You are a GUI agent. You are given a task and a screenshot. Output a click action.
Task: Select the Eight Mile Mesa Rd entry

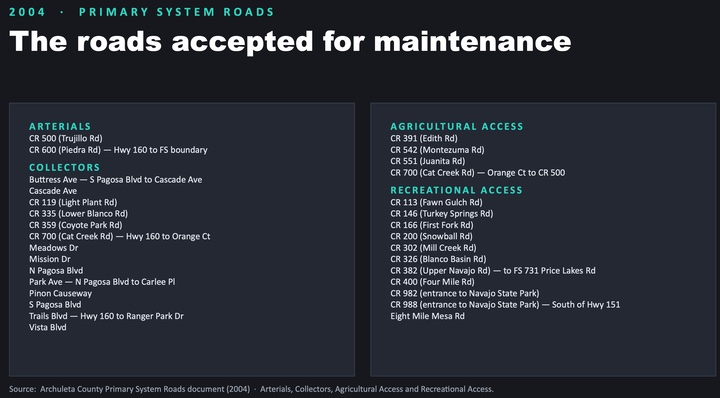tap(428, 316)
